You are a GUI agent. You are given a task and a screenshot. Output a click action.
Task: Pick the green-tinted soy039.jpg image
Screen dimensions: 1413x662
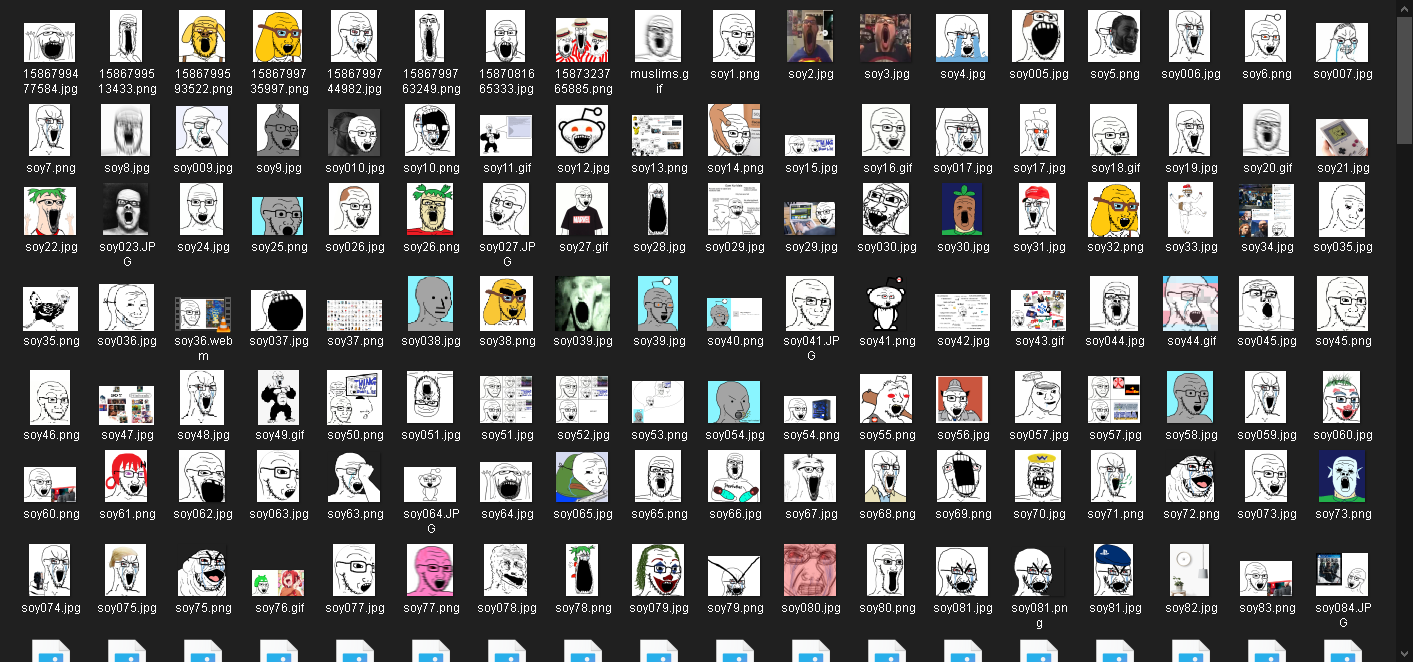[582, 304]
